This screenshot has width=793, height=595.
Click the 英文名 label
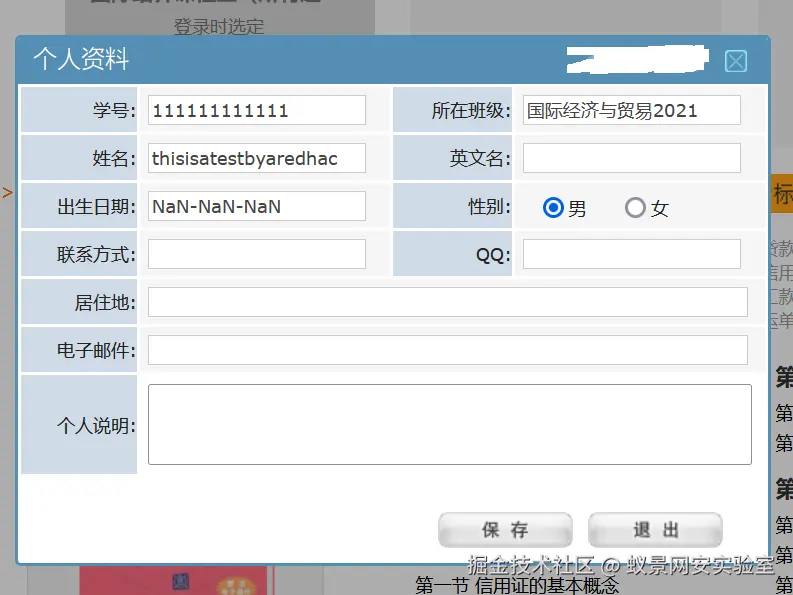pos(480,158)
